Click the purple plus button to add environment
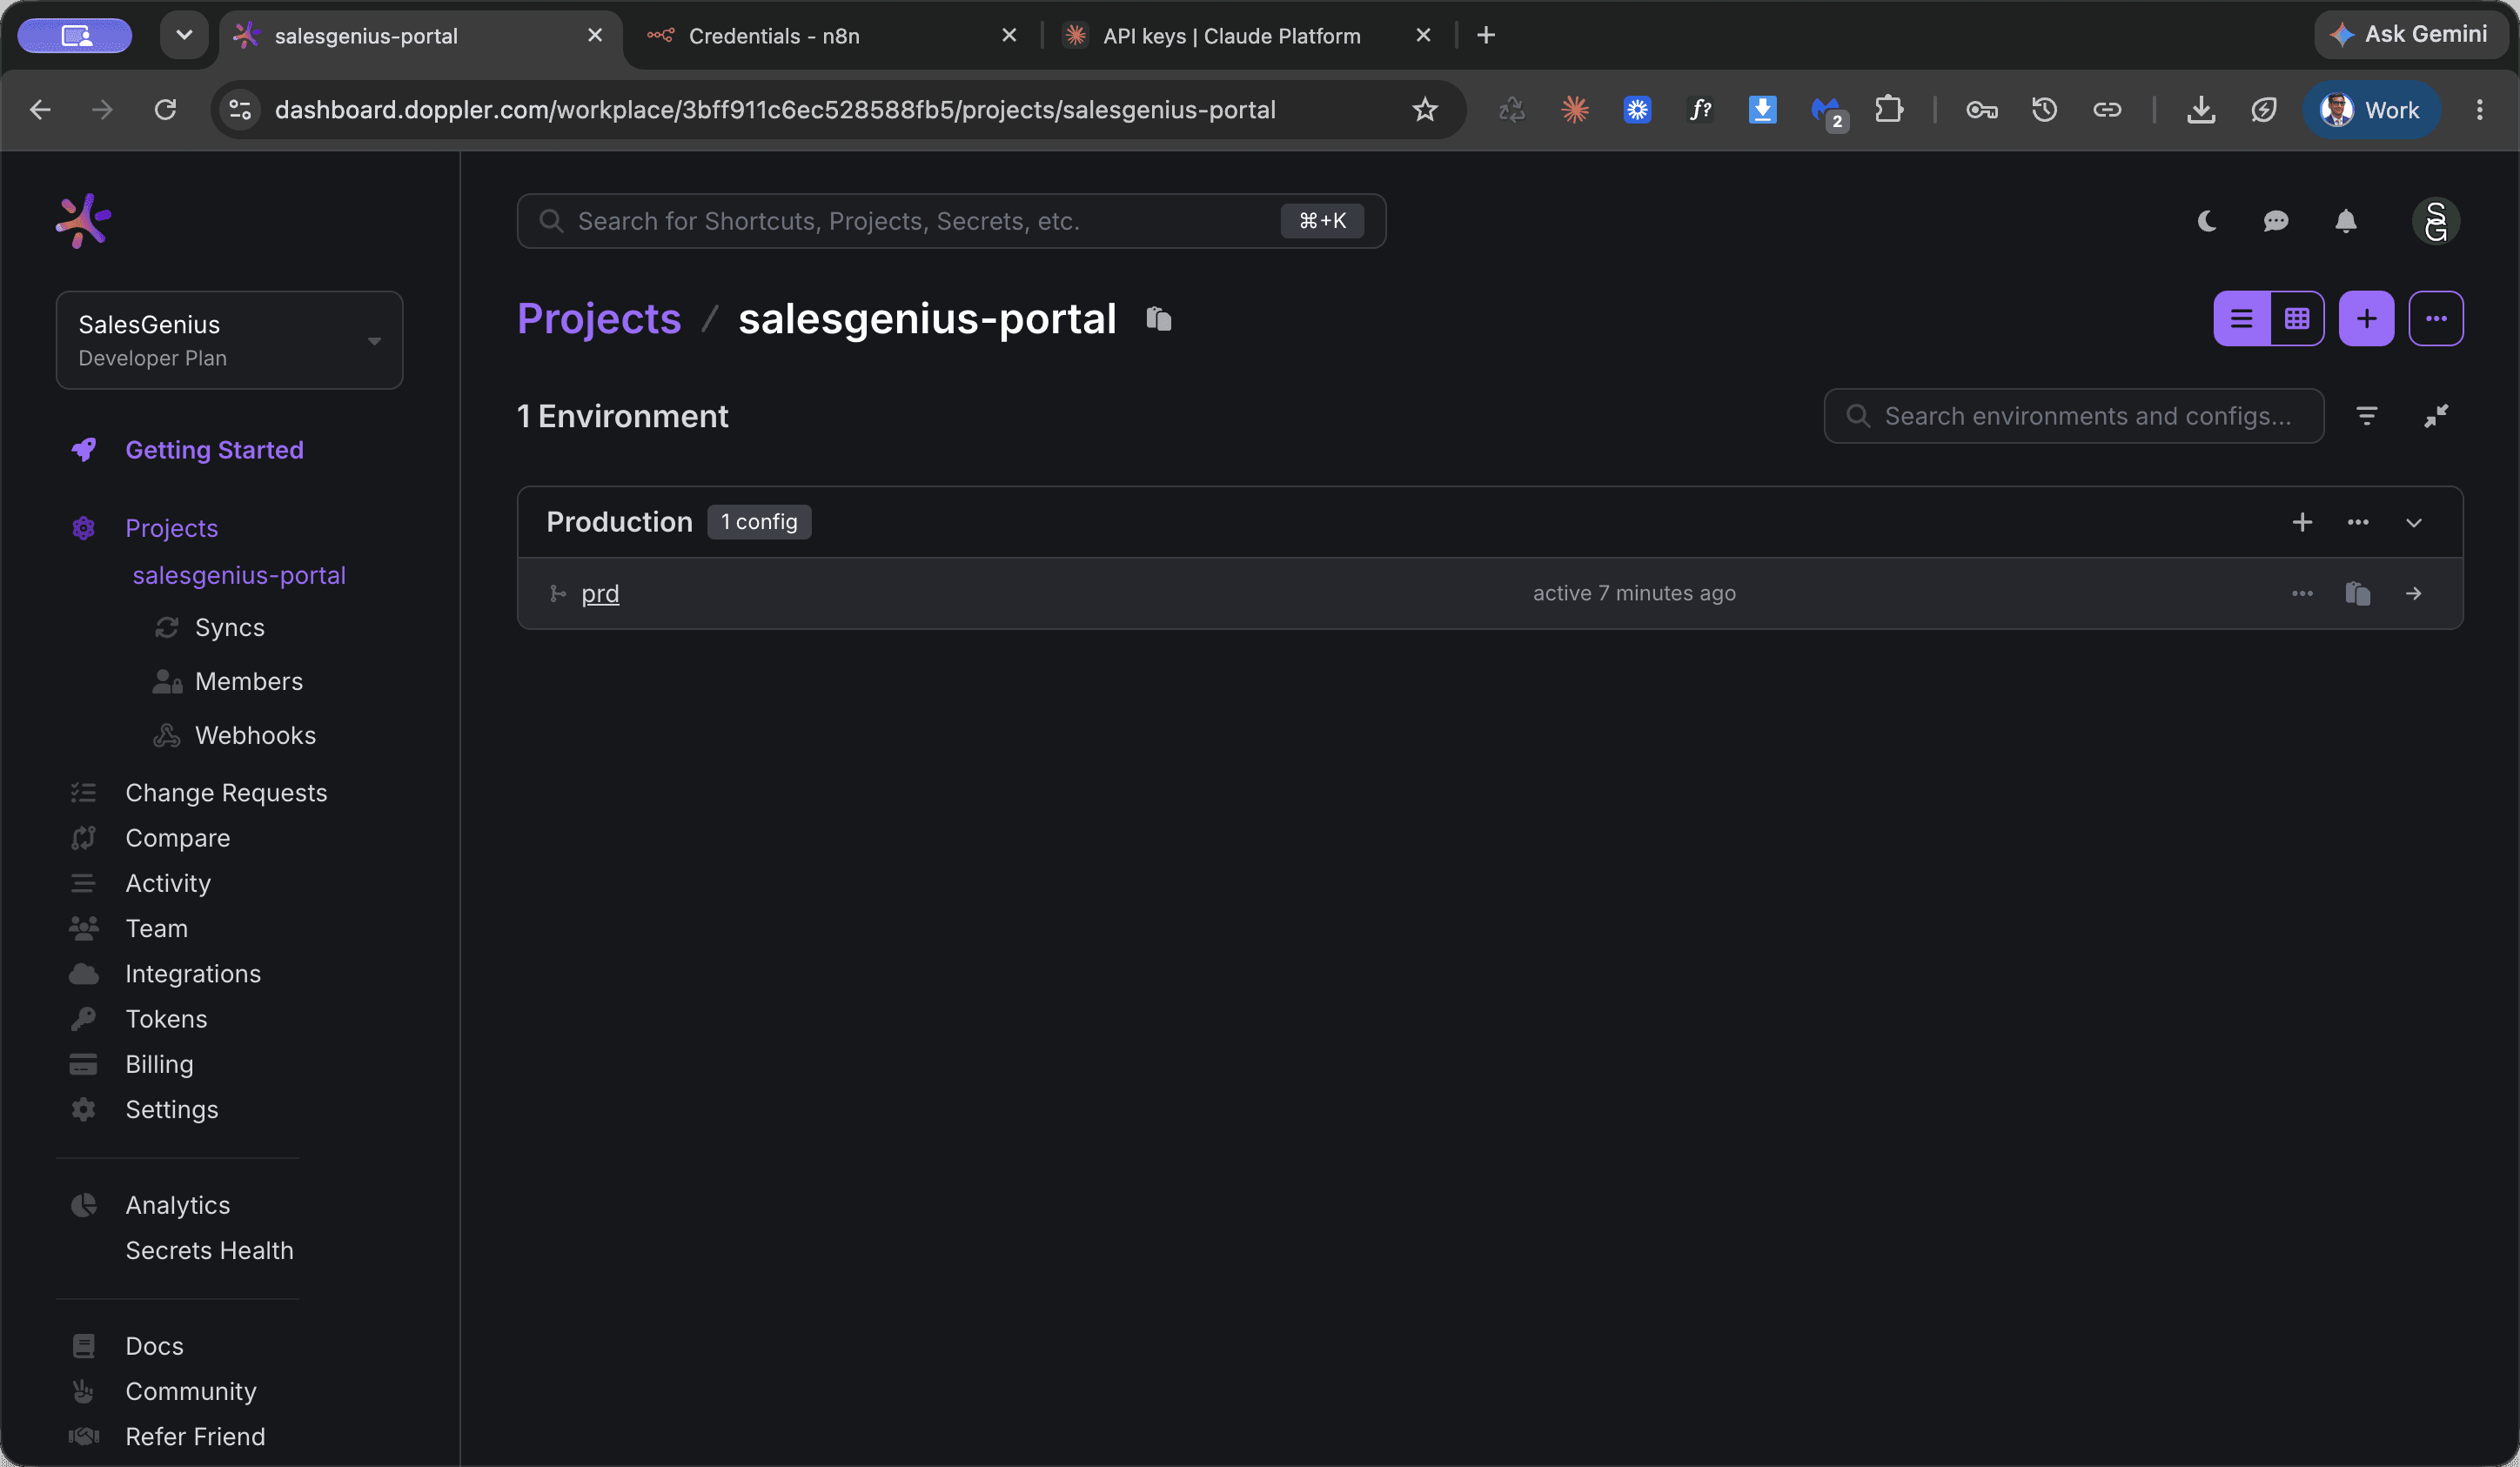2520x1467 pixels. pos(2366,319)
